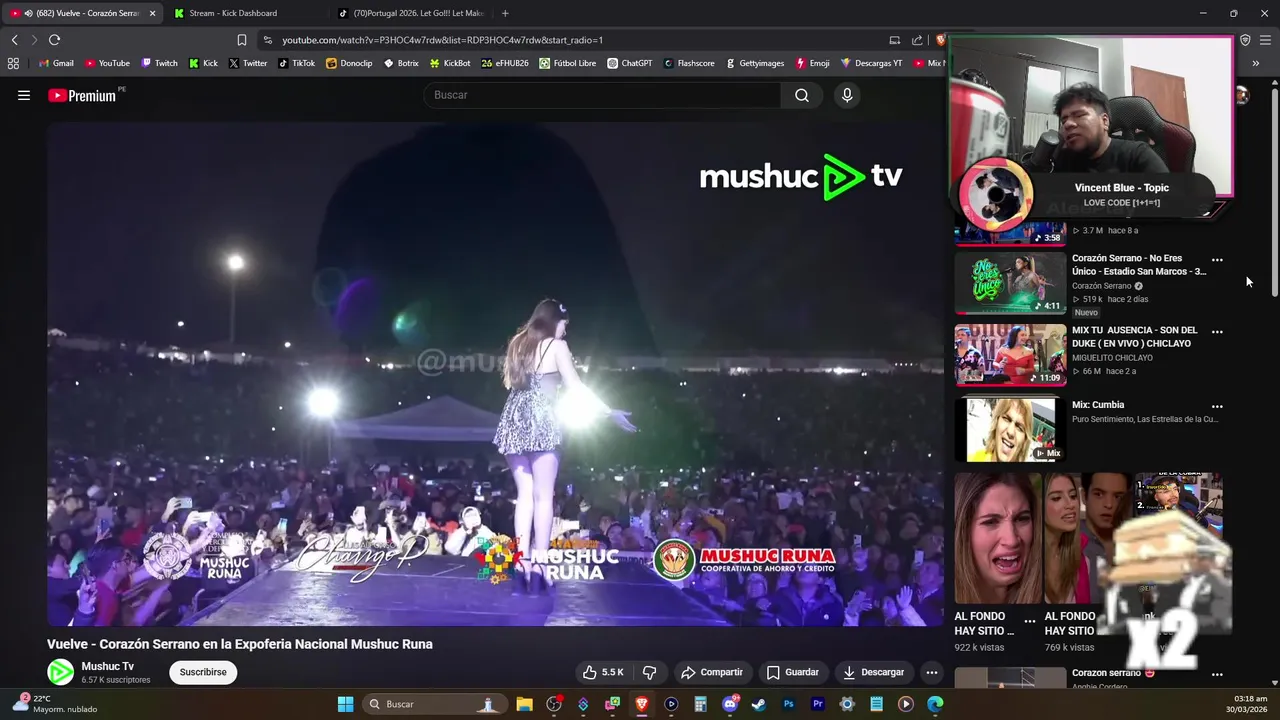Open Calculator from taskbar

701,704
